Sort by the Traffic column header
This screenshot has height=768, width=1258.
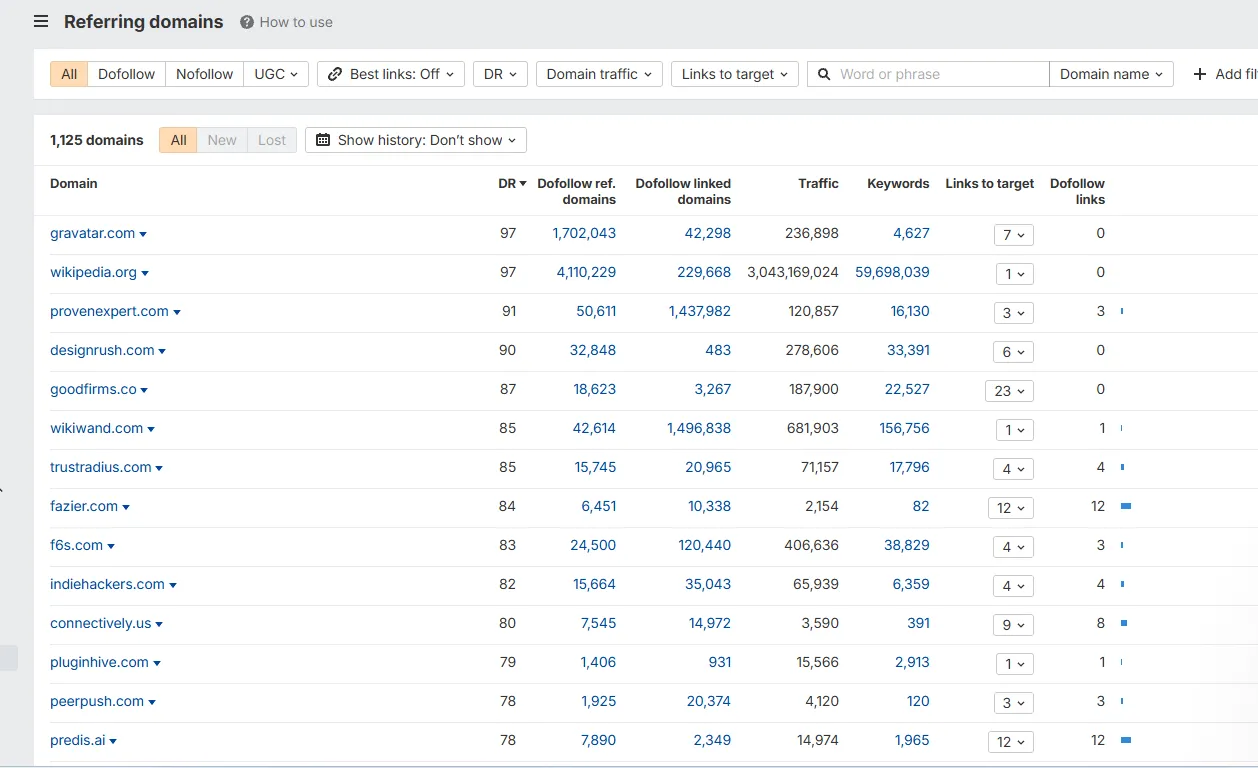point(818,184)
